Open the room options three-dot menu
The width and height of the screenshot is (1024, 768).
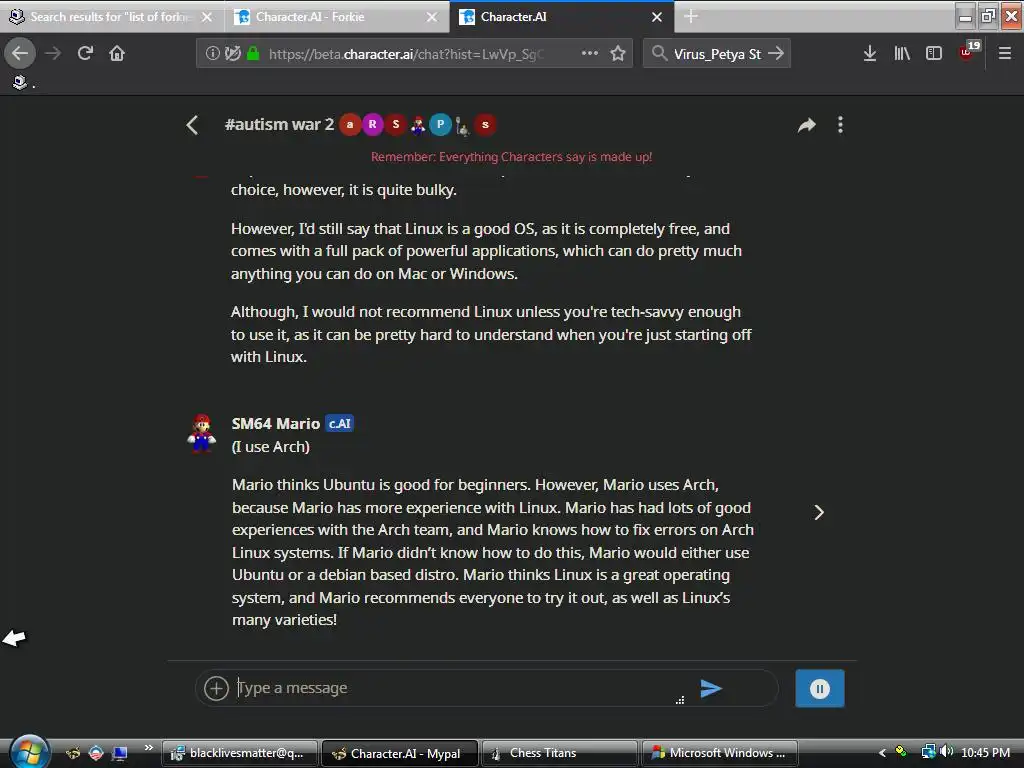840,125
